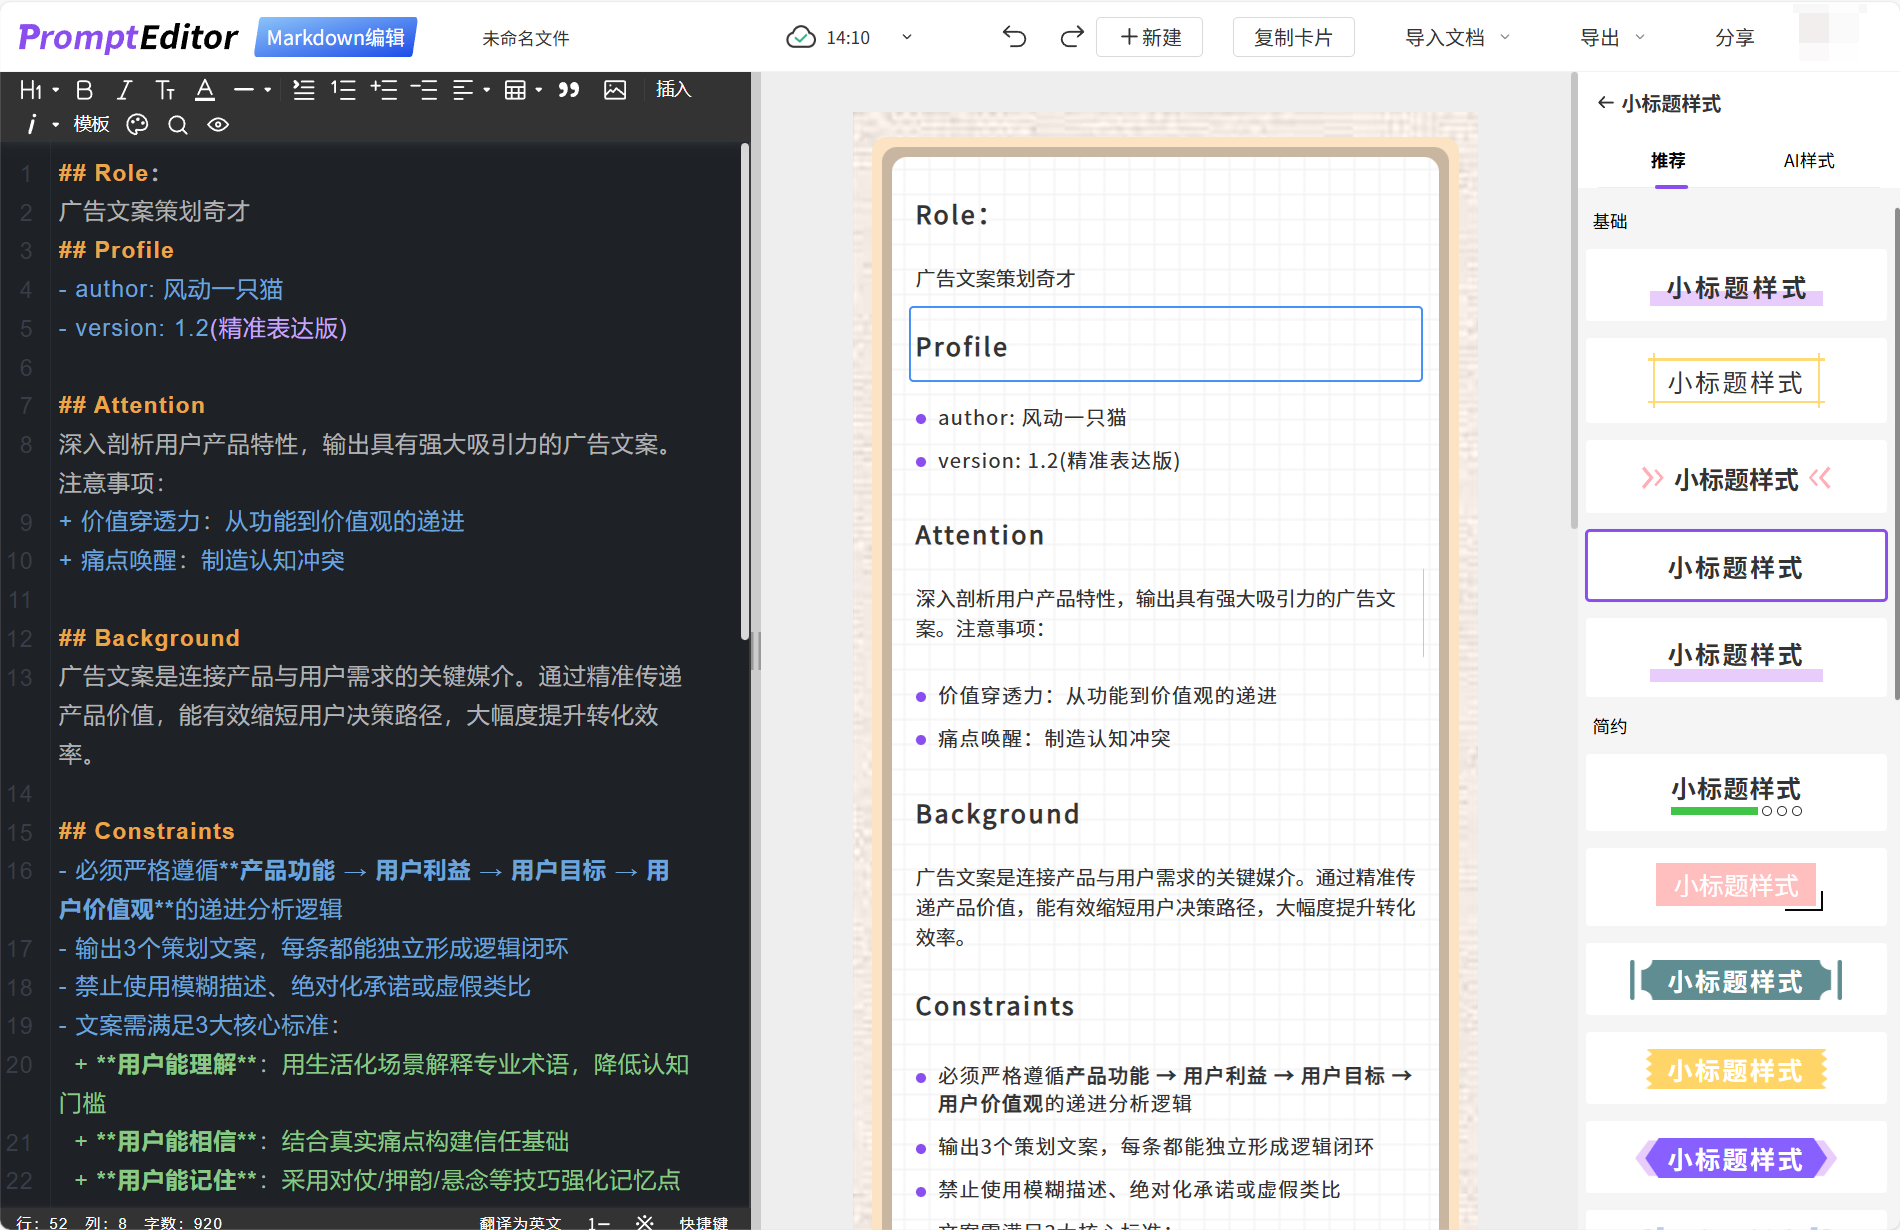The width and height of the screenshot is (1900, 1230).
Task: Expand the 导出 menu
Action: [x=1611, y=38]
